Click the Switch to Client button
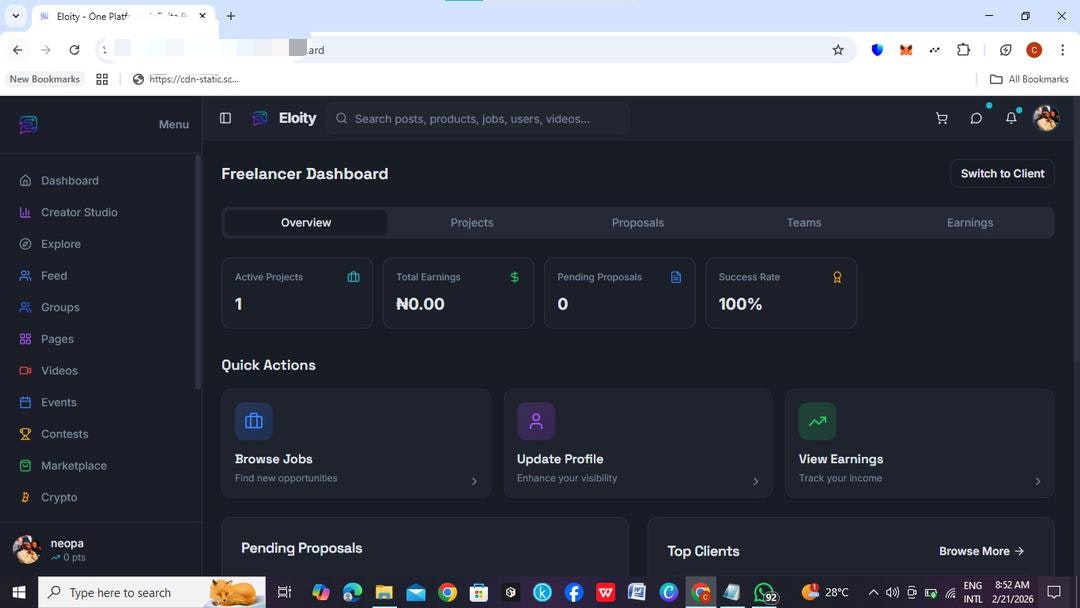This screenshot has height=608, width=1080. pos(1002,174)
